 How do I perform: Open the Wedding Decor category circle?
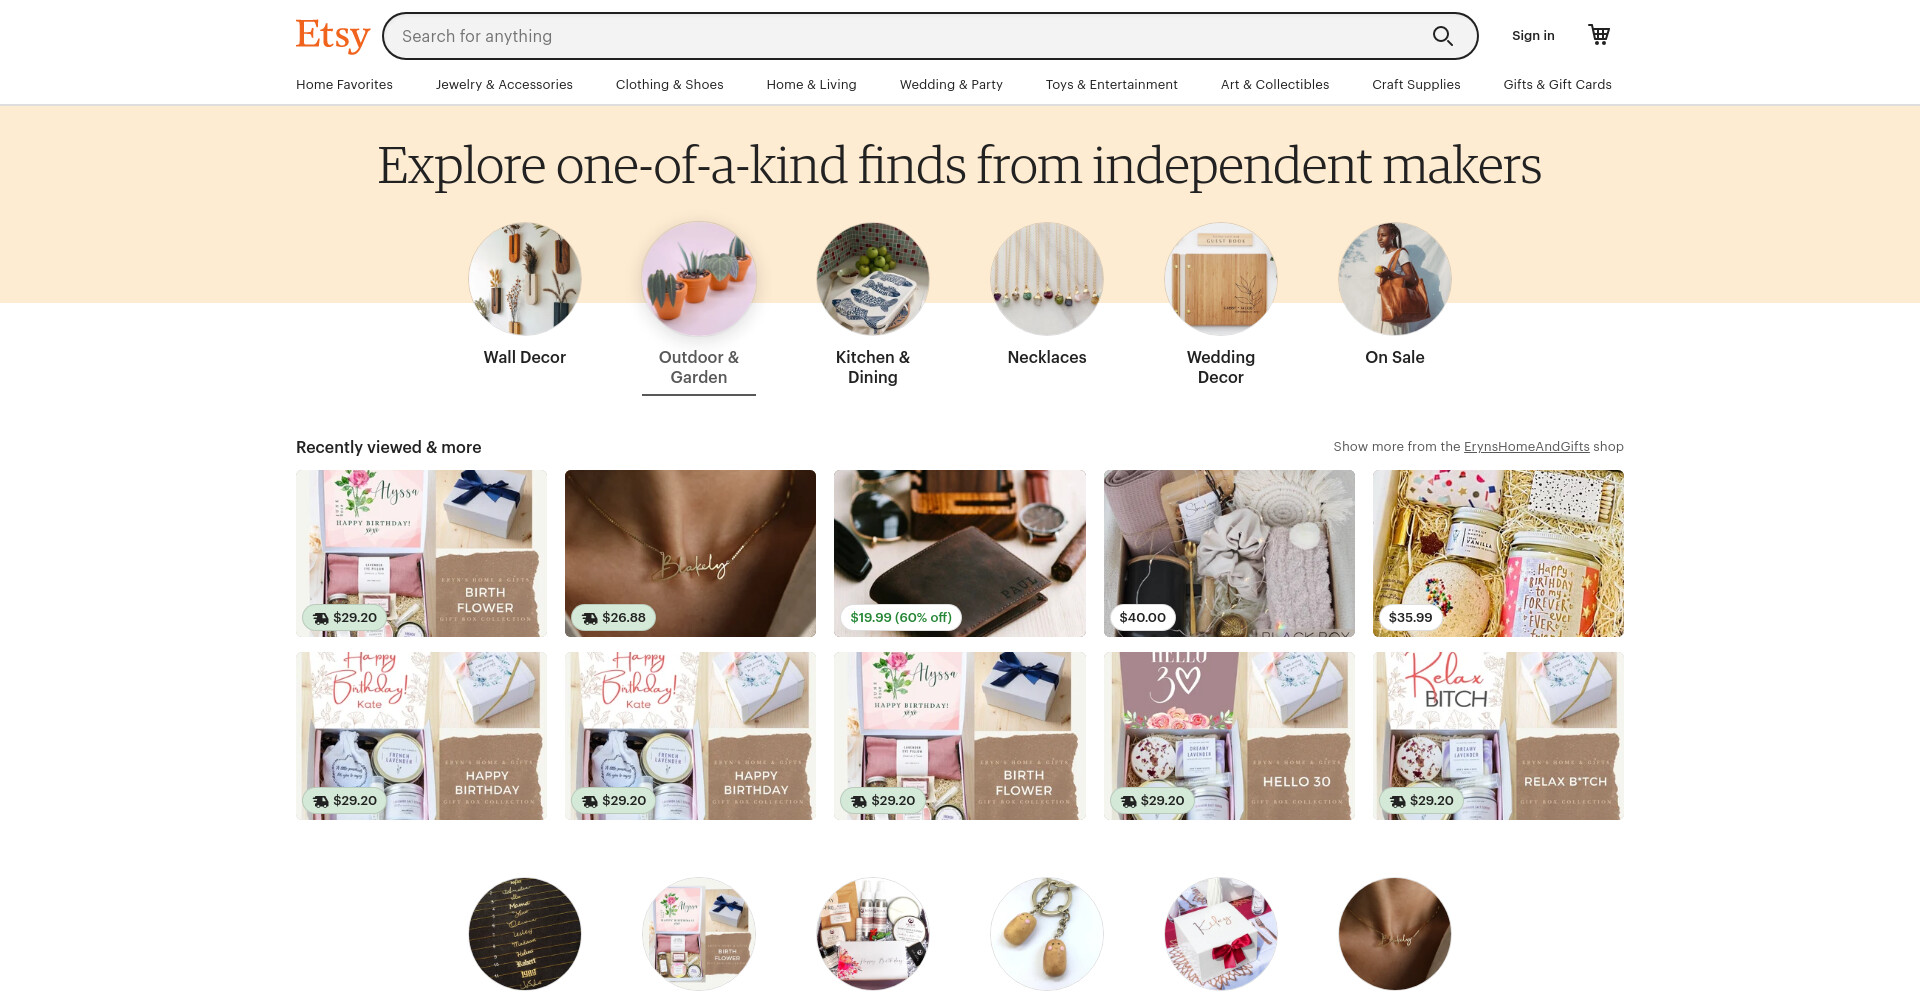coord(1221,279)
